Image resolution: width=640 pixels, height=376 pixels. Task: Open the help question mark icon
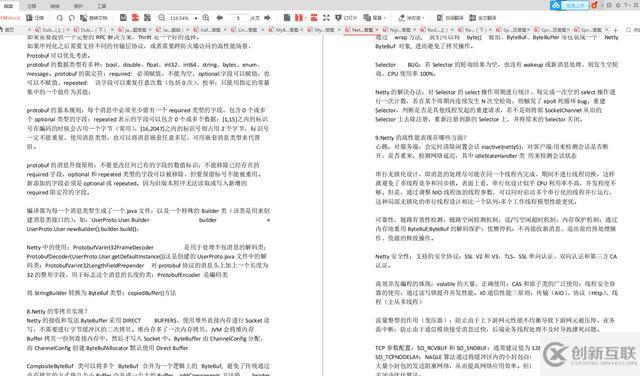[627, 5]
